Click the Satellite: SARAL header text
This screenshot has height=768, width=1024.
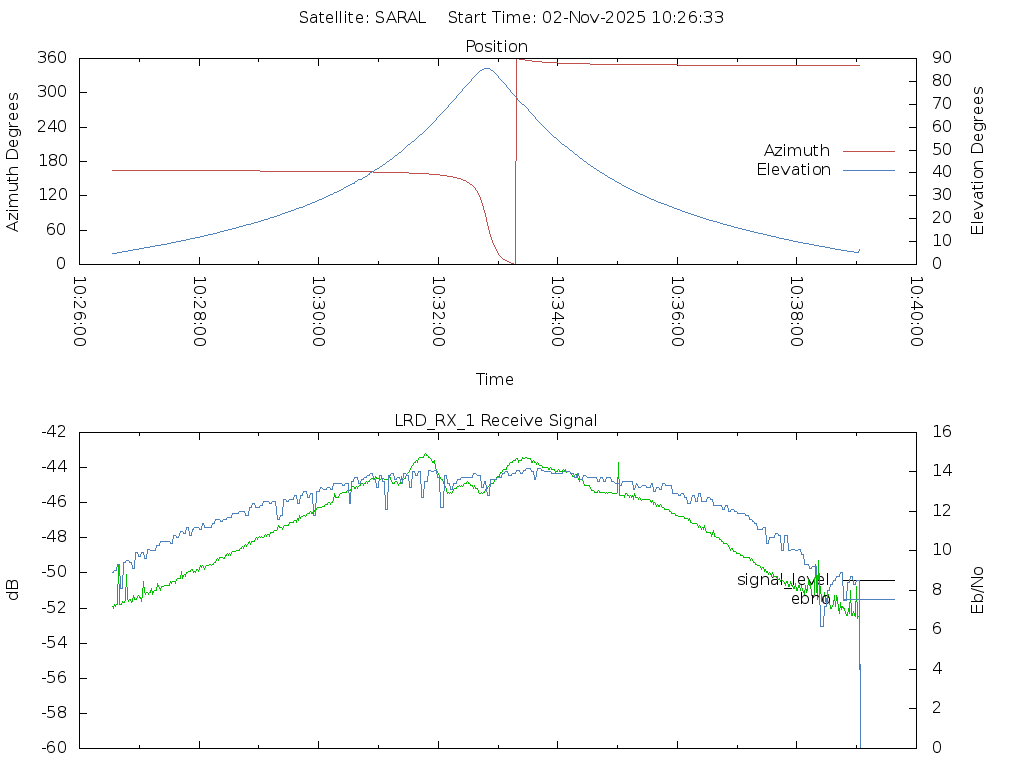[x=362, y=17]
